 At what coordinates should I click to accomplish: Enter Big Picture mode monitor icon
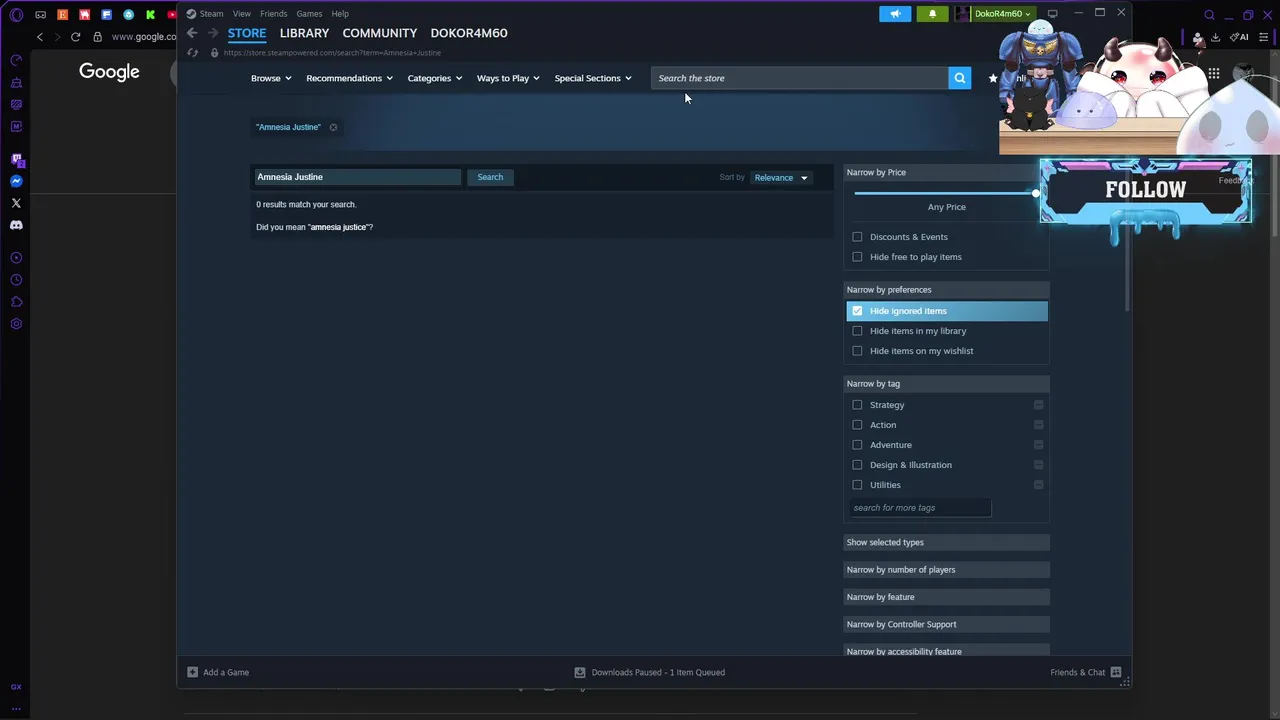pyautogui.click(x=1052, y=14)
